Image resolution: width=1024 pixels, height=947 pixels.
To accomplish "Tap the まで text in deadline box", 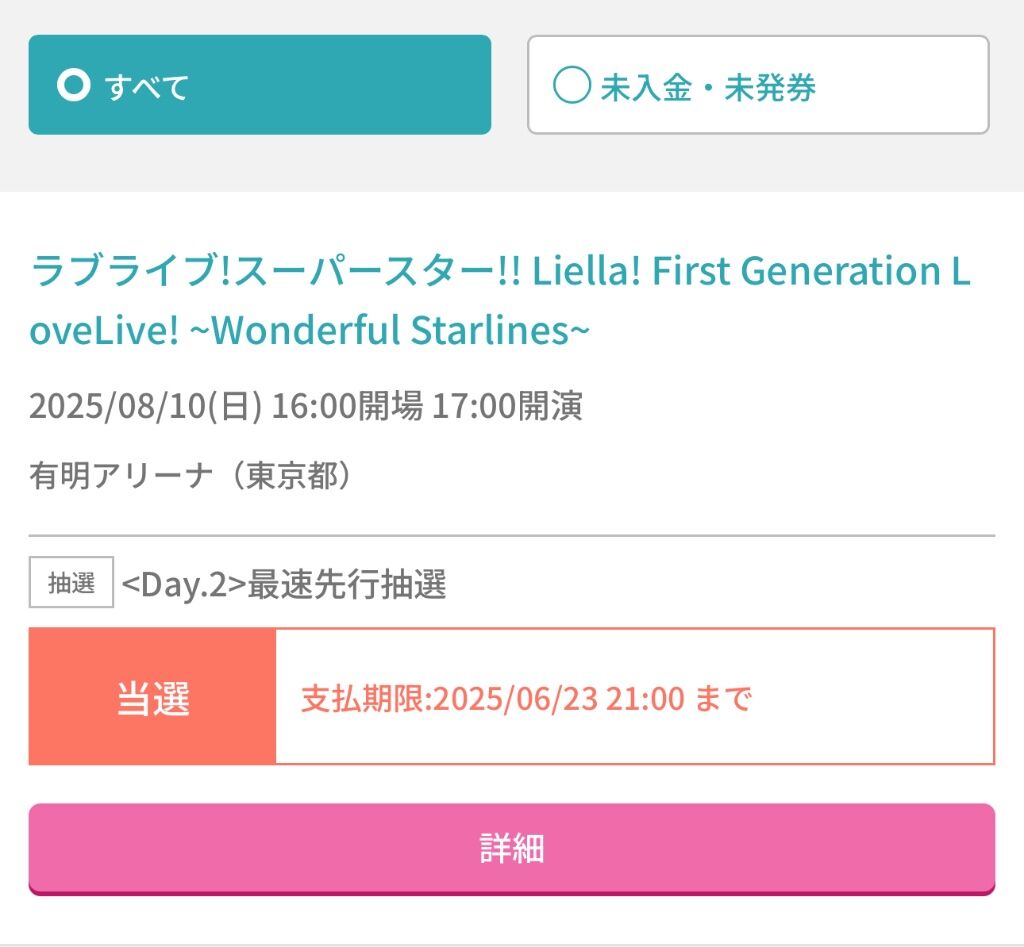I will pos(723,698).
